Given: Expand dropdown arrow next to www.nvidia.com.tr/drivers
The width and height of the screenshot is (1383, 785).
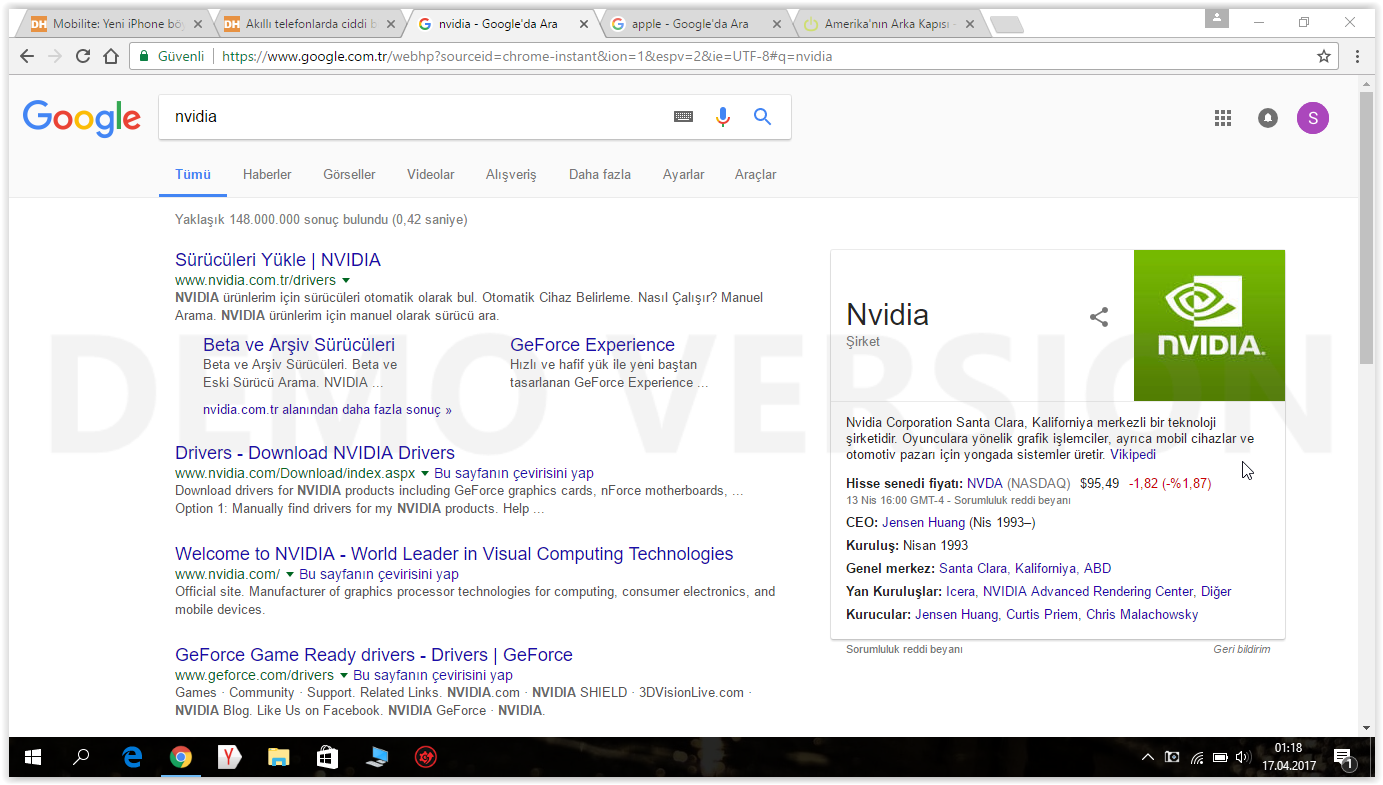Looking at the screenshot, I should point(346,281).
